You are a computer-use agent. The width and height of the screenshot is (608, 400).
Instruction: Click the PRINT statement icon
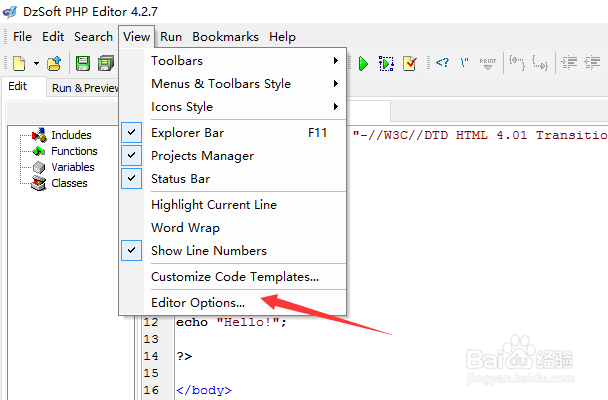[x=488, y=63]
